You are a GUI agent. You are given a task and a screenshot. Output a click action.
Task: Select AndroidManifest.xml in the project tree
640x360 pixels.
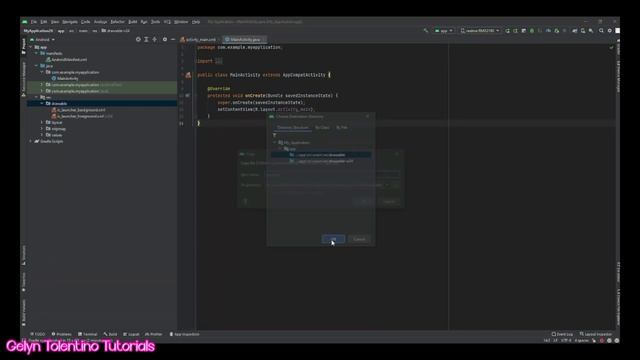[66, 60]
